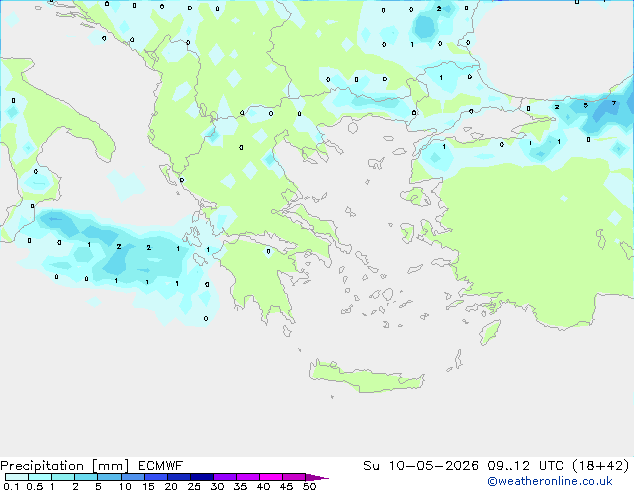Select the 40–45 mm magenta swatch
Image resolution: width=634 pixels, height=490 pixels.
271,477
